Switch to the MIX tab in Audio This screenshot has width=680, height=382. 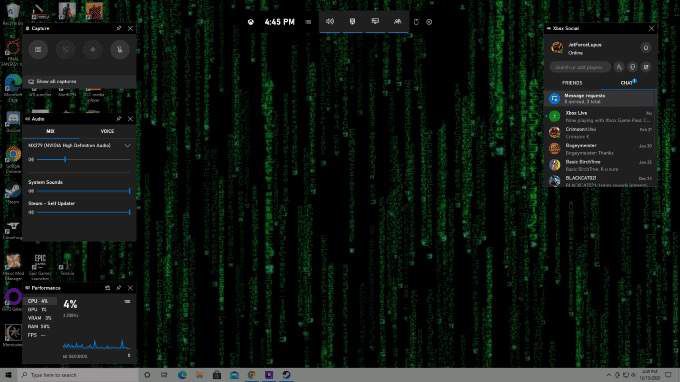click(51, 131)
